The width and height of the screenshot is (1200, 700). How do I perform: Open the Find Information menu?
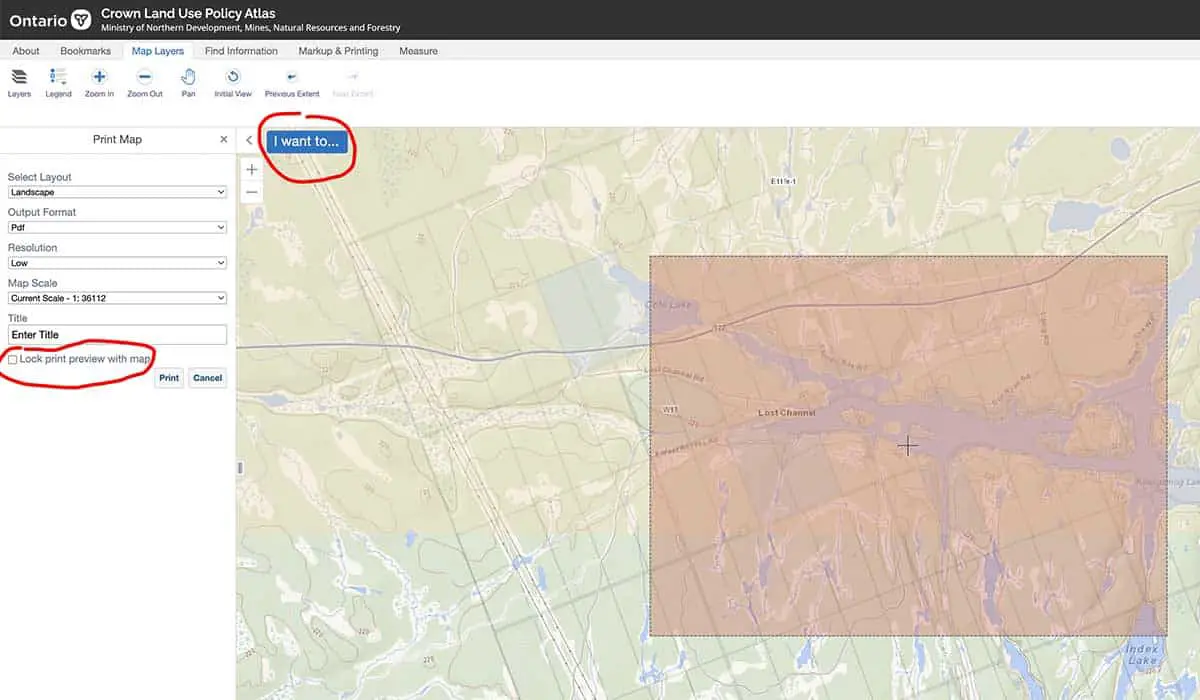point(240,50)
